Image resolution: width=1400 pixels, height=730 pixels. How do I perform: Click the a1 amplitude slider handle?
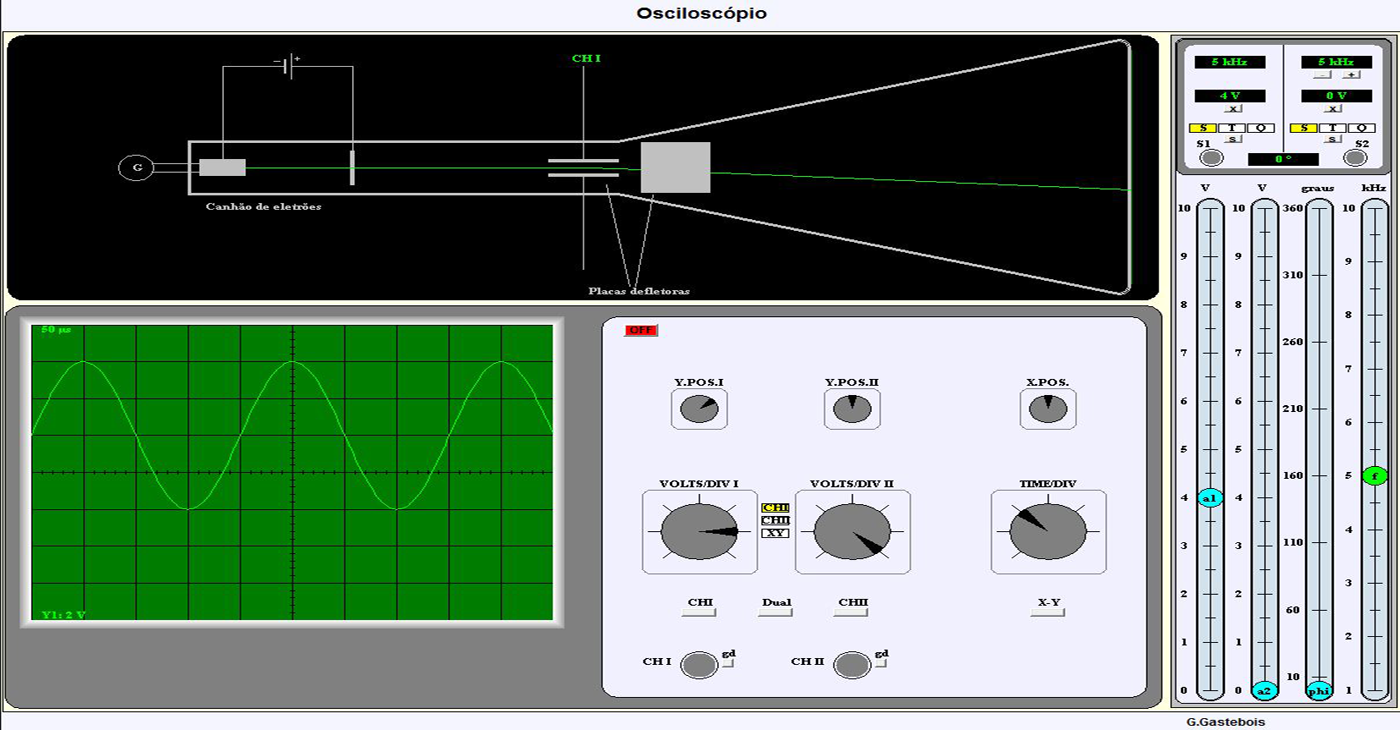pyautogui.click(x=1210, y=498)
